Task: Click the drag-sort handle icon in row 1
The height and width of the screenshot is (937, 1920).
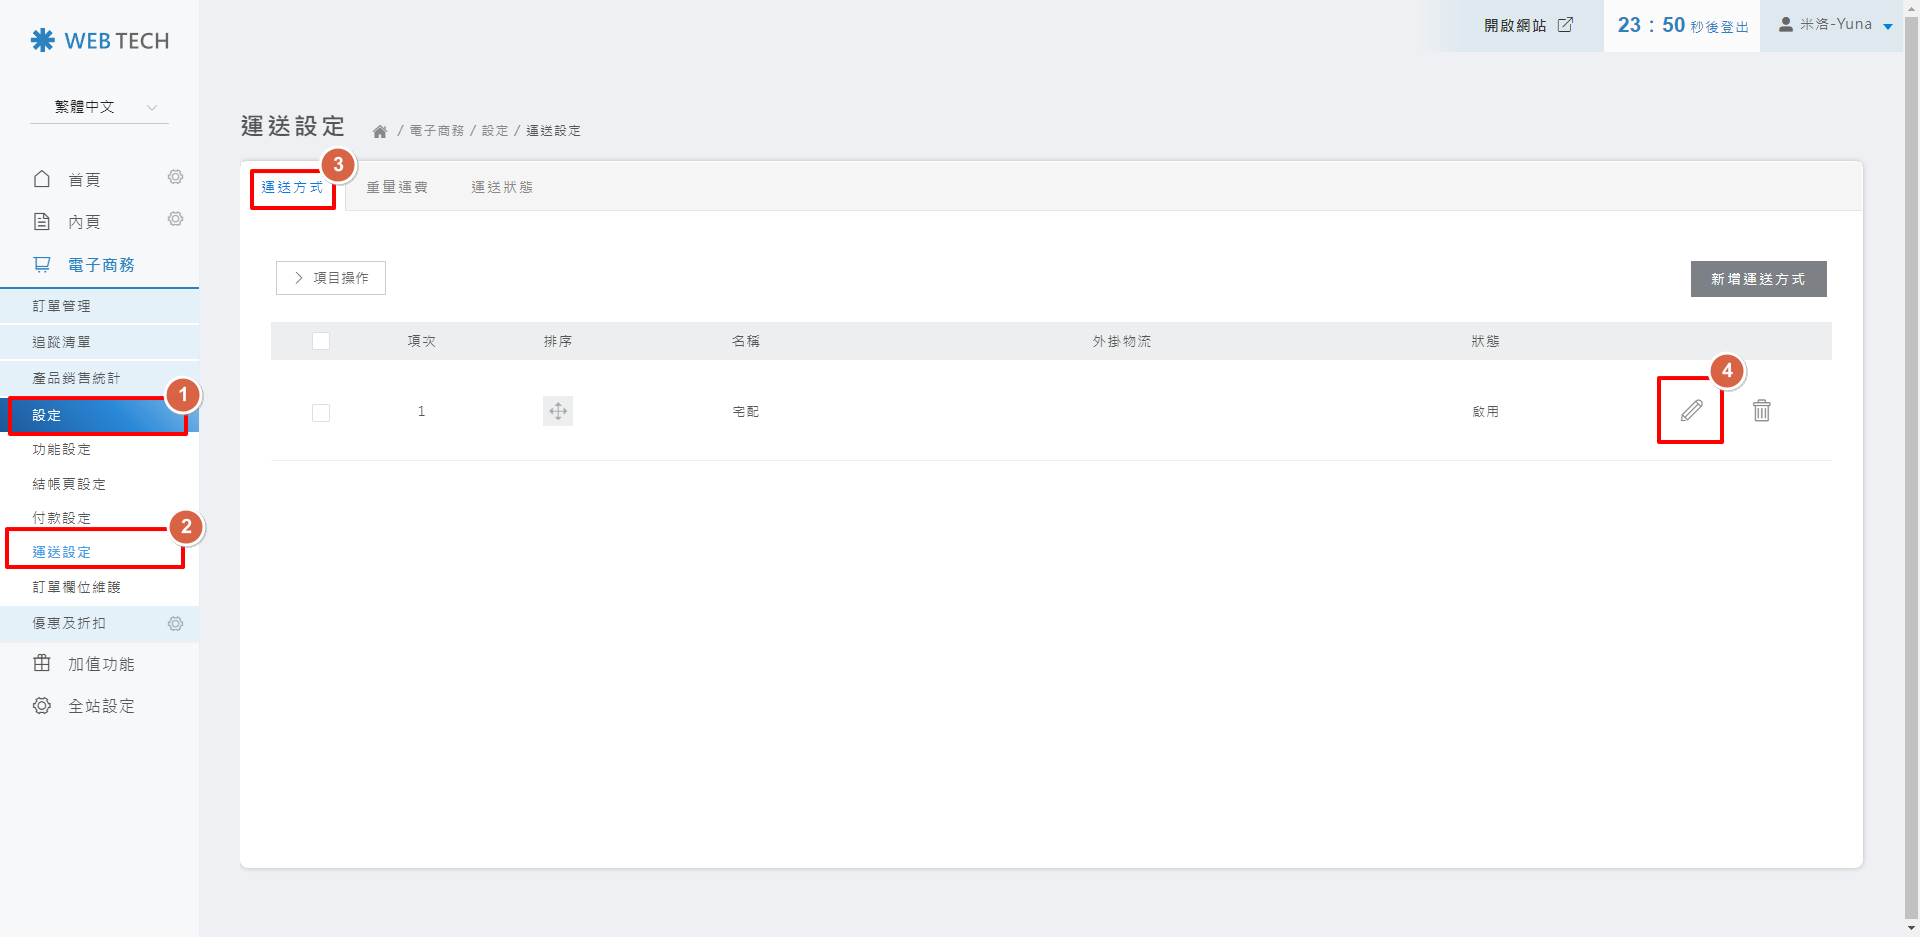Action: point(558,411)
